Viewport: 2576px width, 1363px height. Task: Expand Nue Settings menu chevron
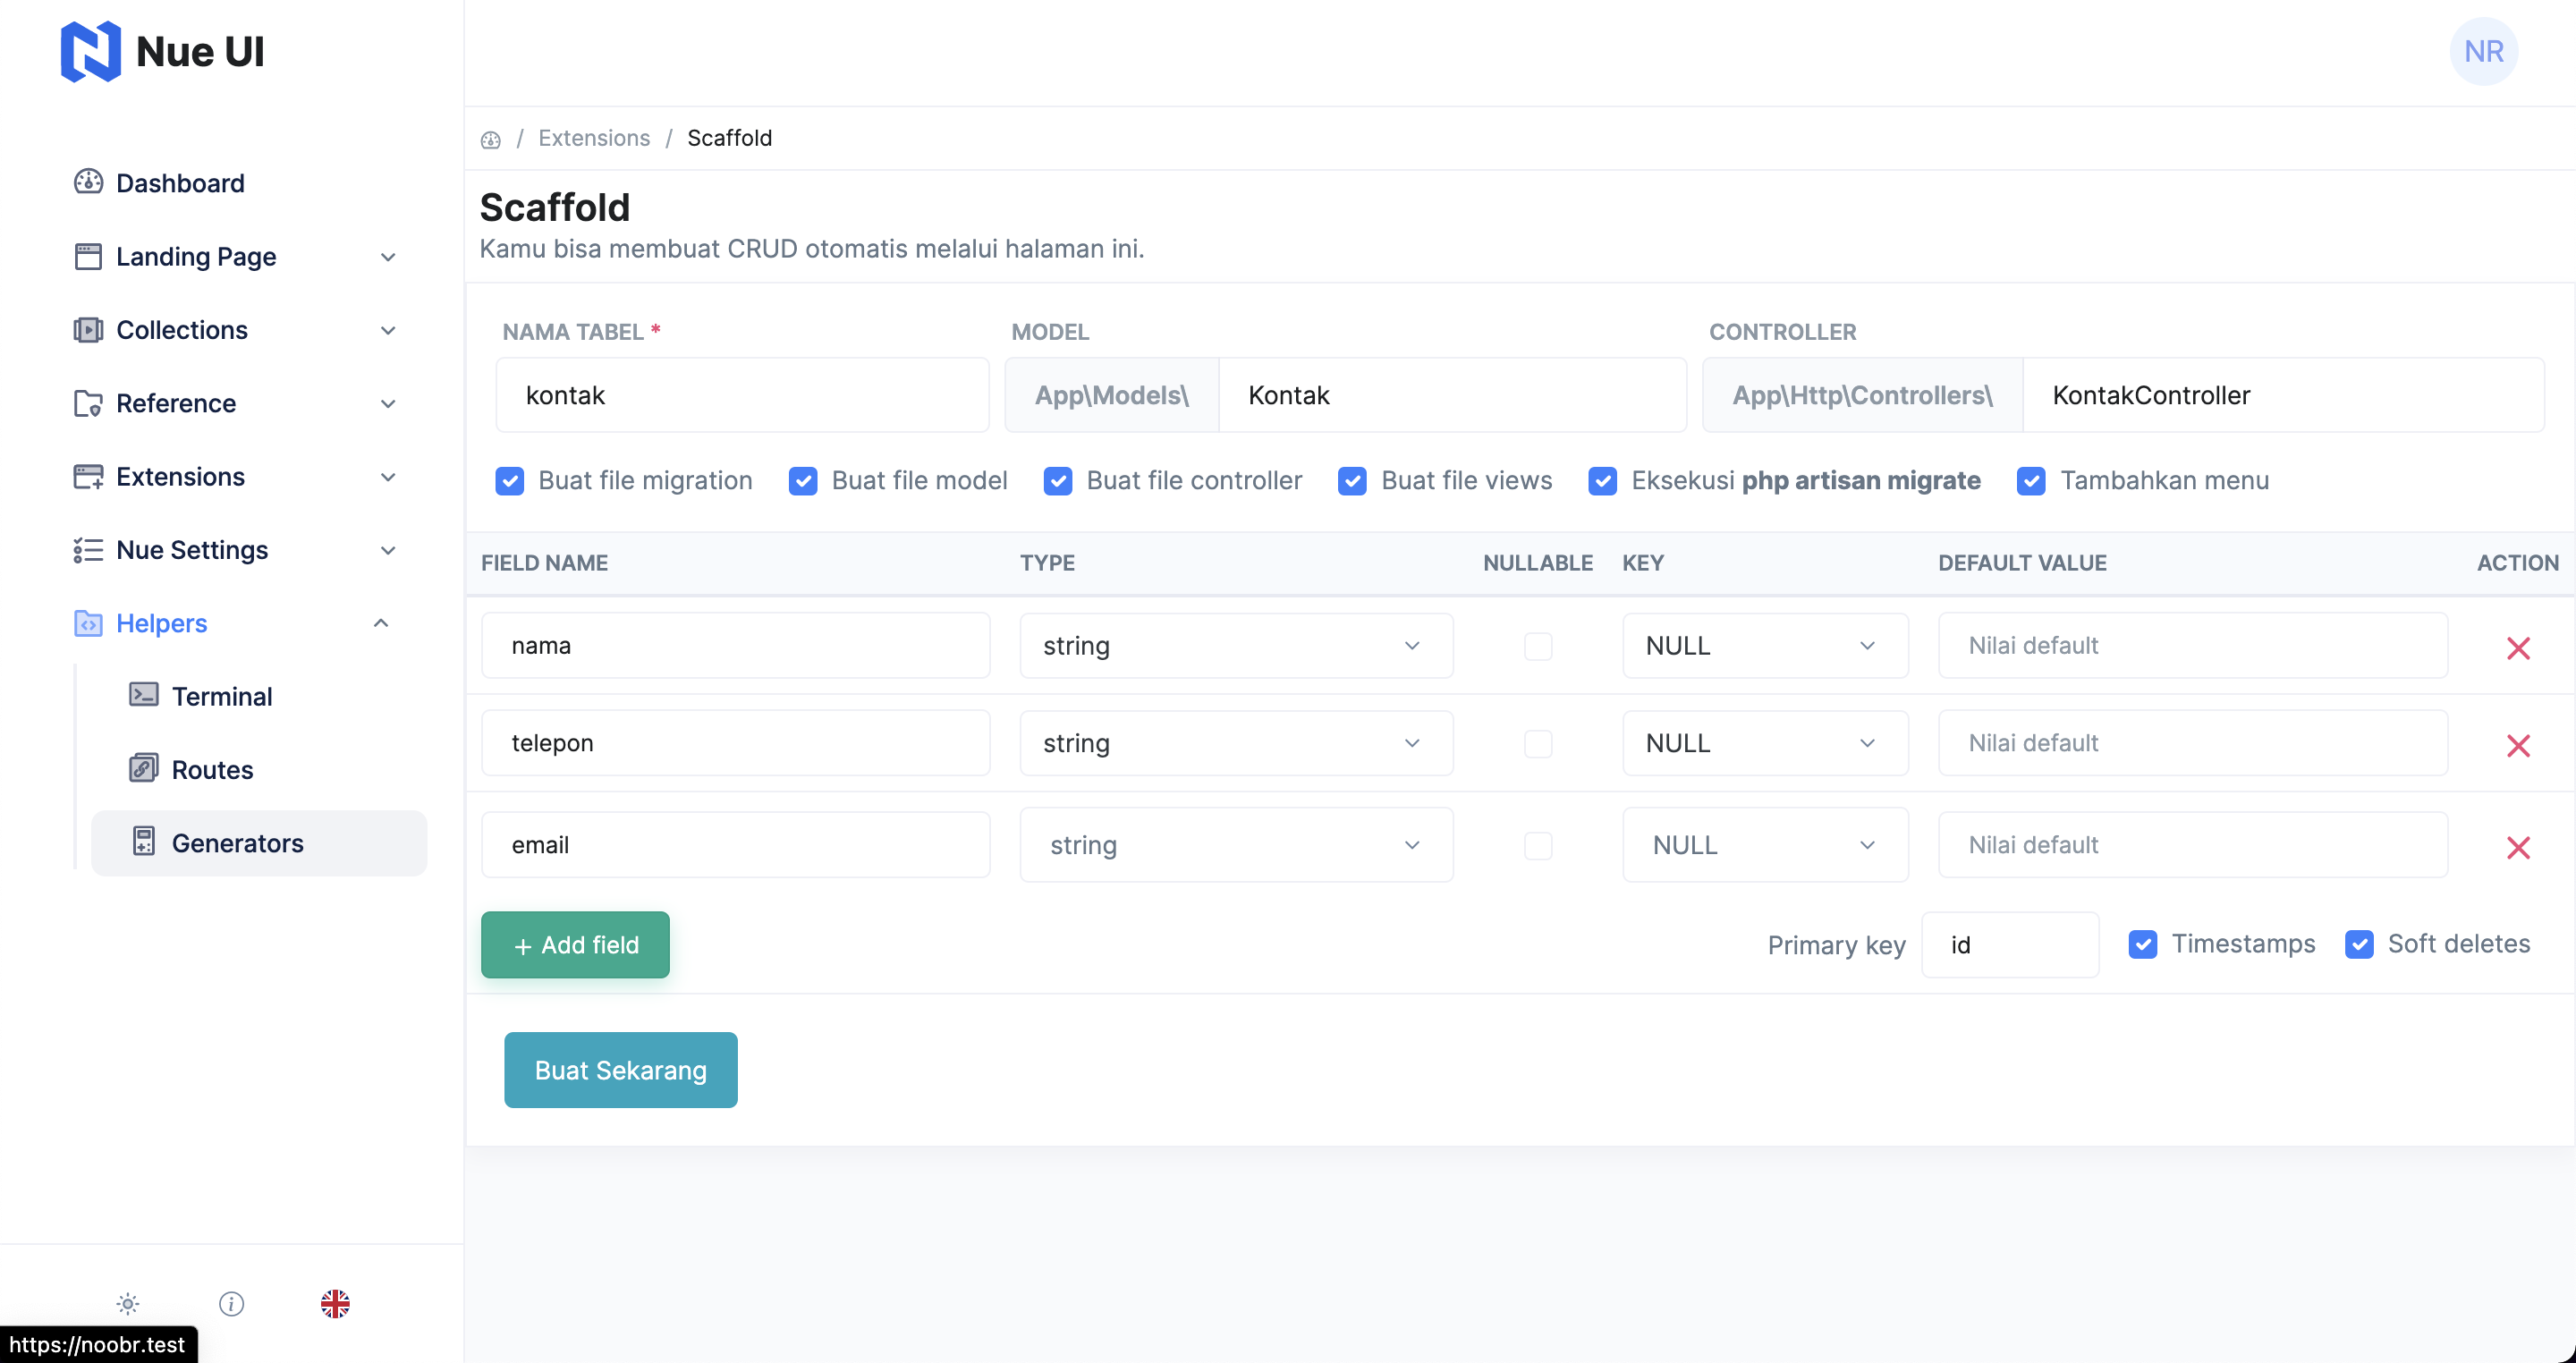pyautogui.click(x=388, y=550)
